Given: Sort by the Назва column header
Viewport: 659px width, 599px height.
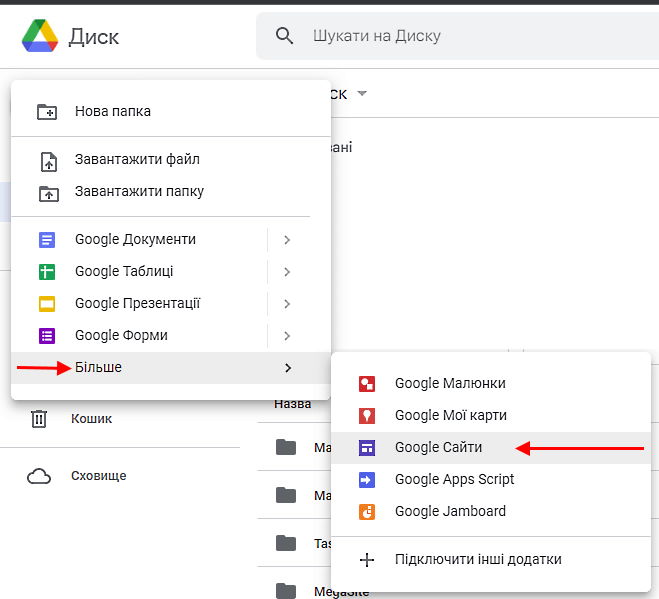Looking at the screenshot, I should click(x=293, y=404).
